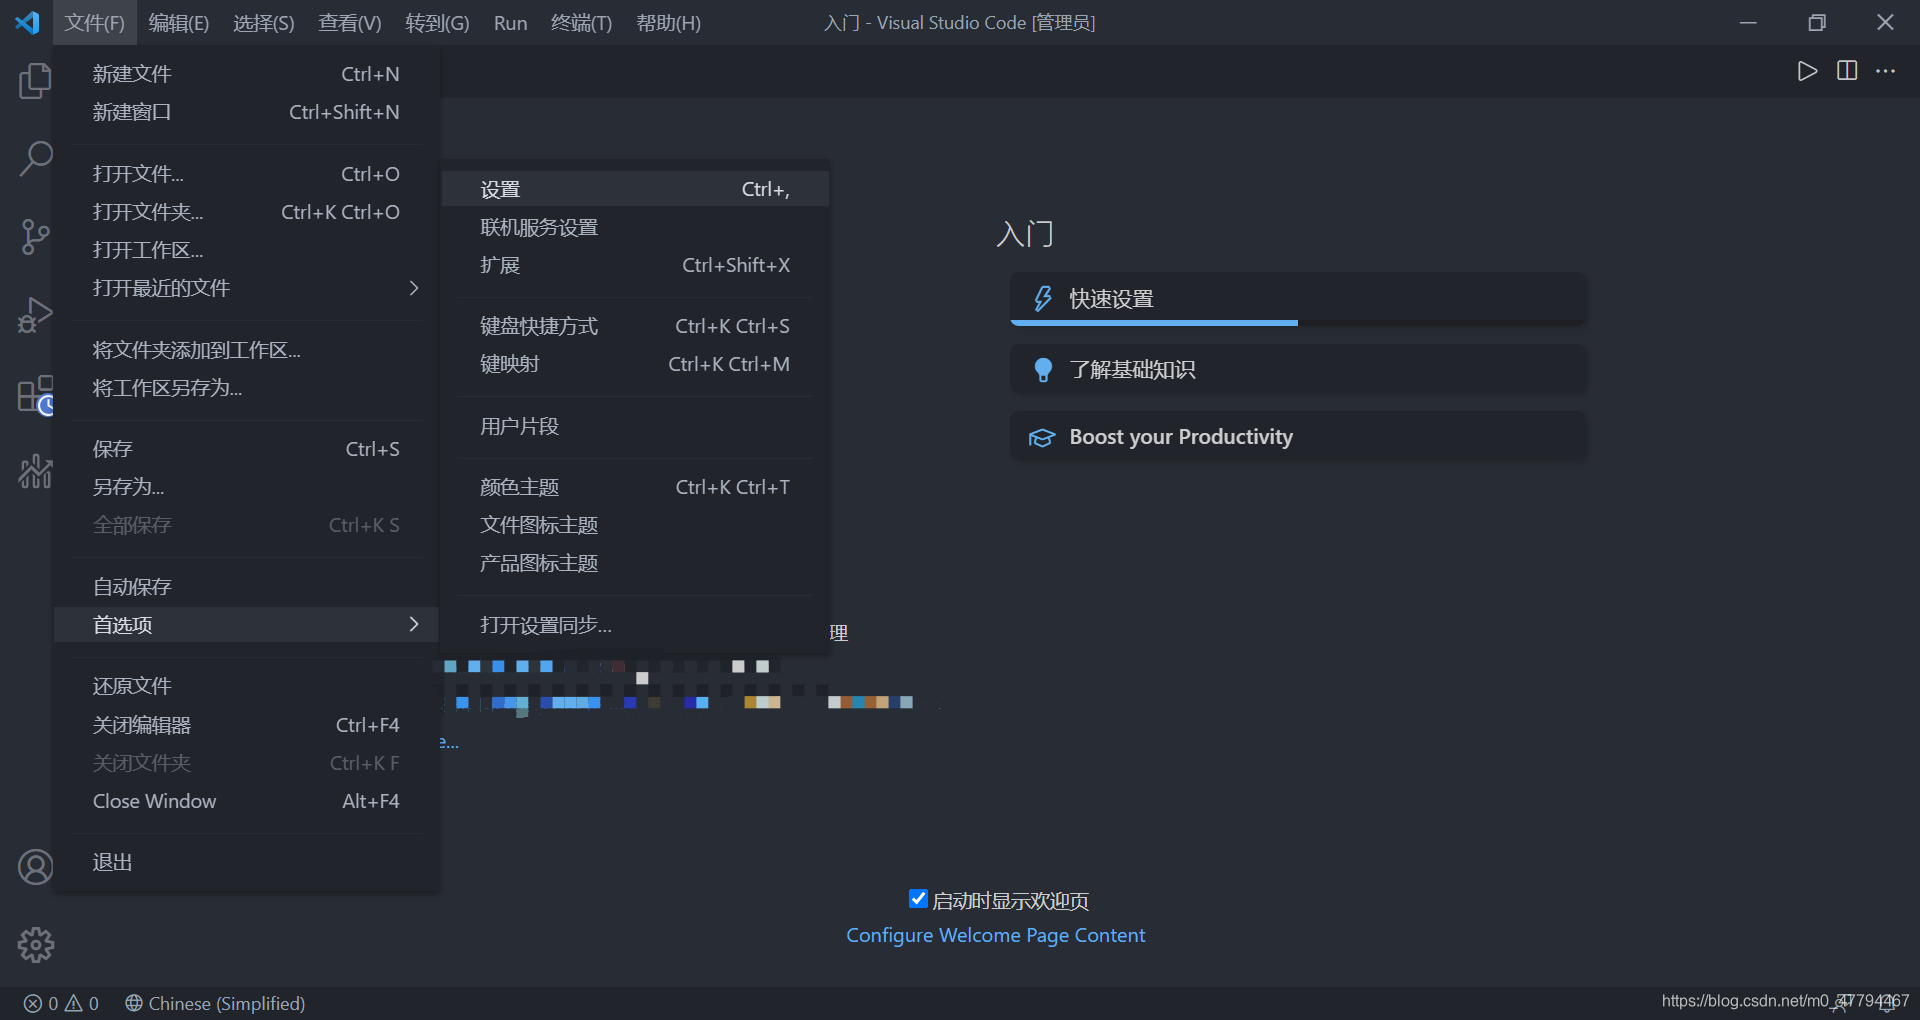Click the errors count icon in status bar
1920x1020 pixels.
click(x=33, y=1003)
